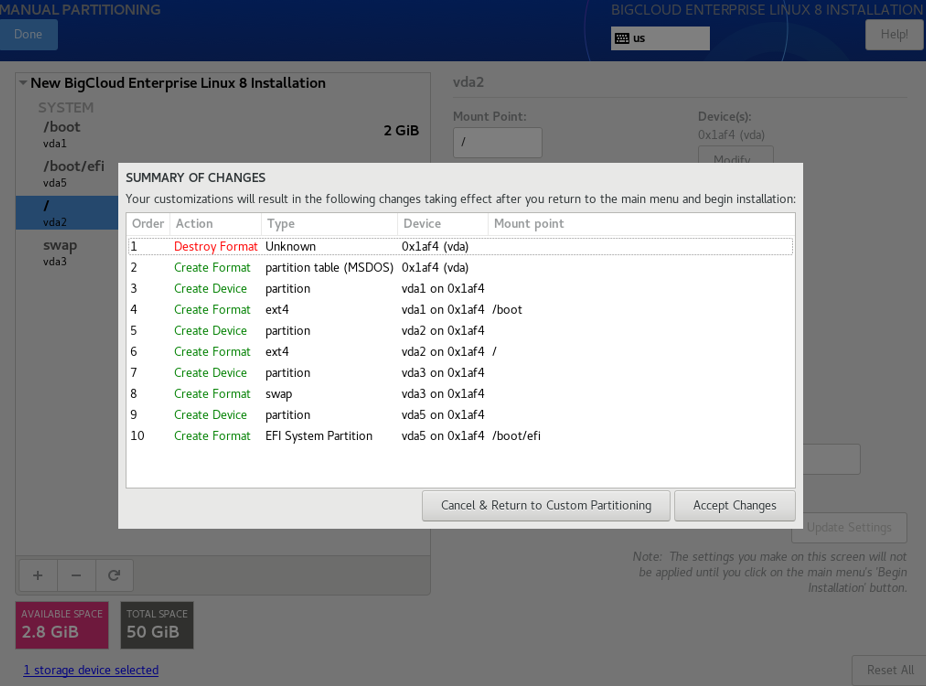This screenshot has width=926, height=686.
Task: Select the / vda2 partition entry
Action: (67, 213)
